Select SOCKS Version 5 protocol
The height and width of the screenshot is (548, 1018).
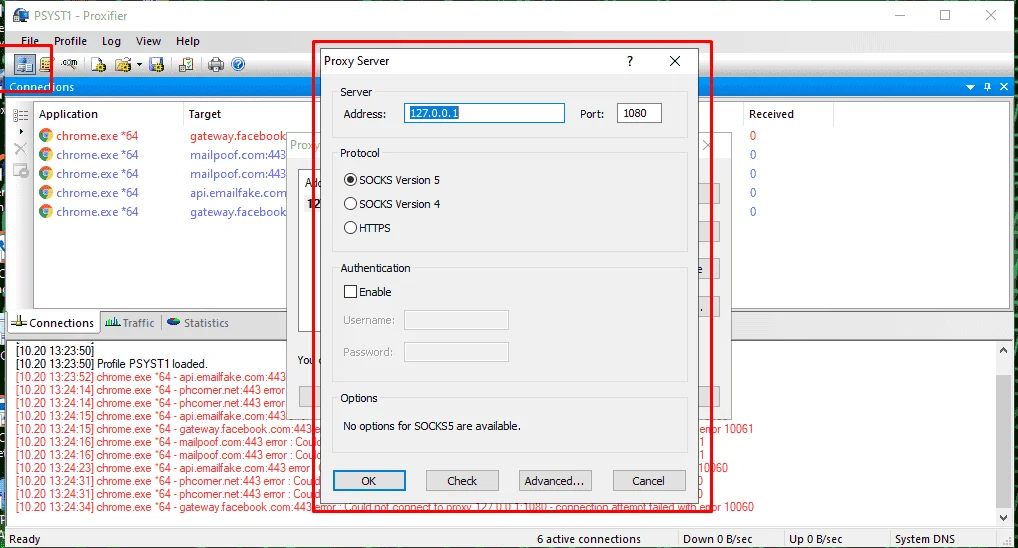click(392, 180)
